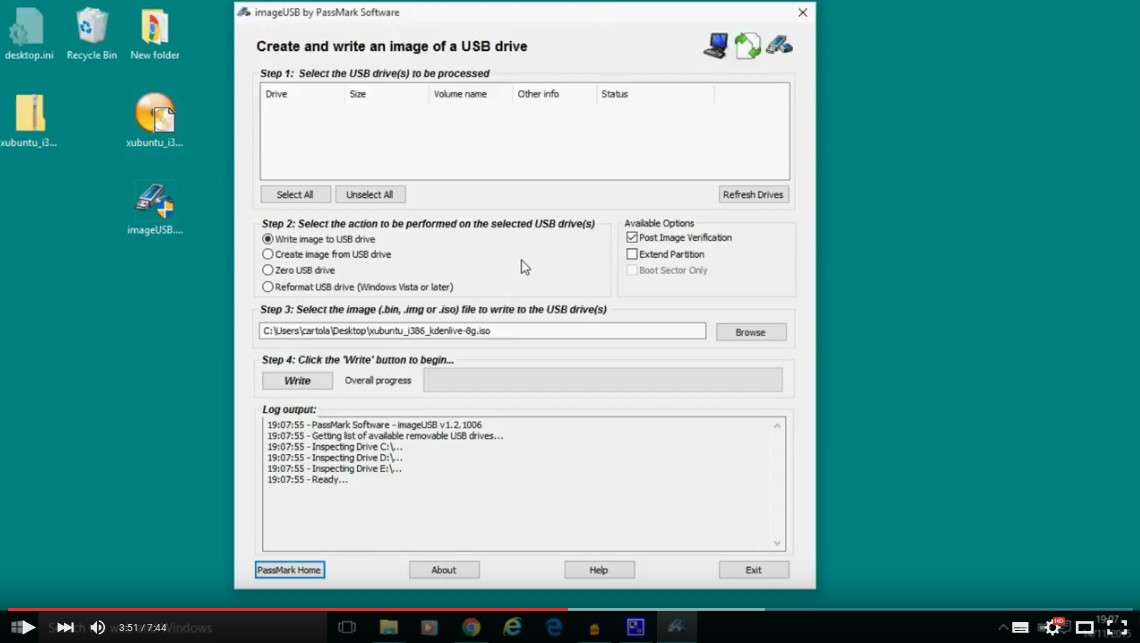Image resolution: width=1140 pixels, height=643 pixels.
Task: Select Create image from USB drive
Action: (x=268, y=255)
